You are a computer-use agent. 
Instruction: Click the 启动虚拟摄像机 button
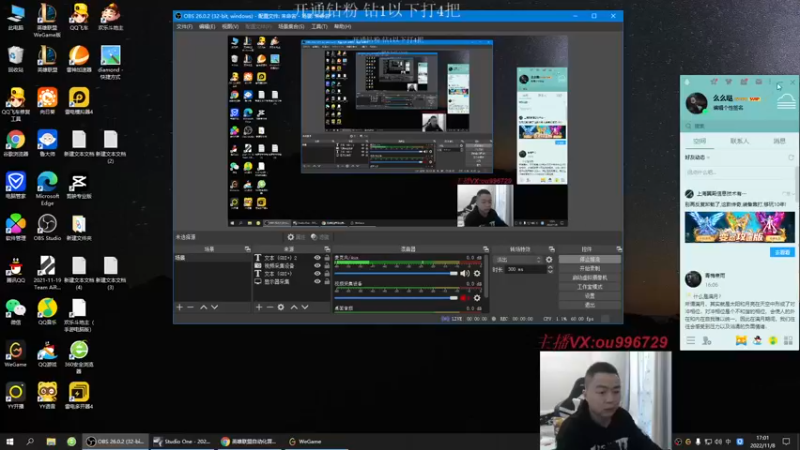point(590,278)
